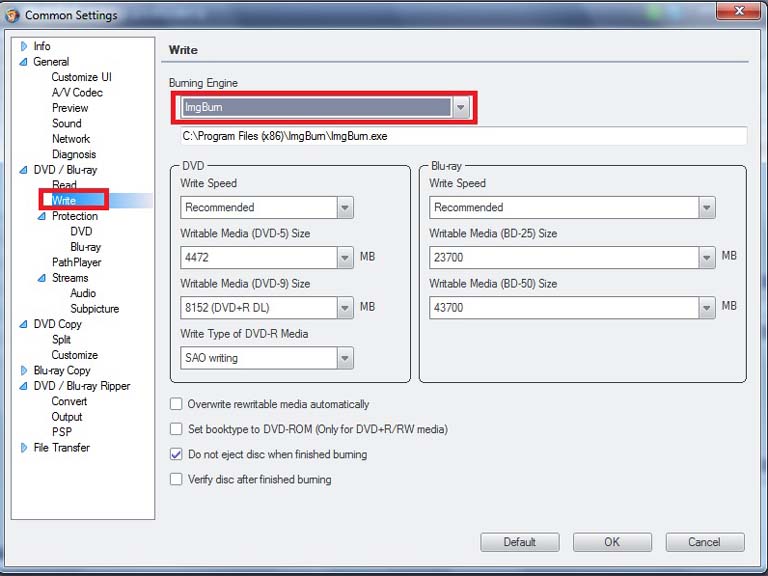
Task: Collapse the DVD / Blu-ray Ripper node
Action: coord(24,386)
